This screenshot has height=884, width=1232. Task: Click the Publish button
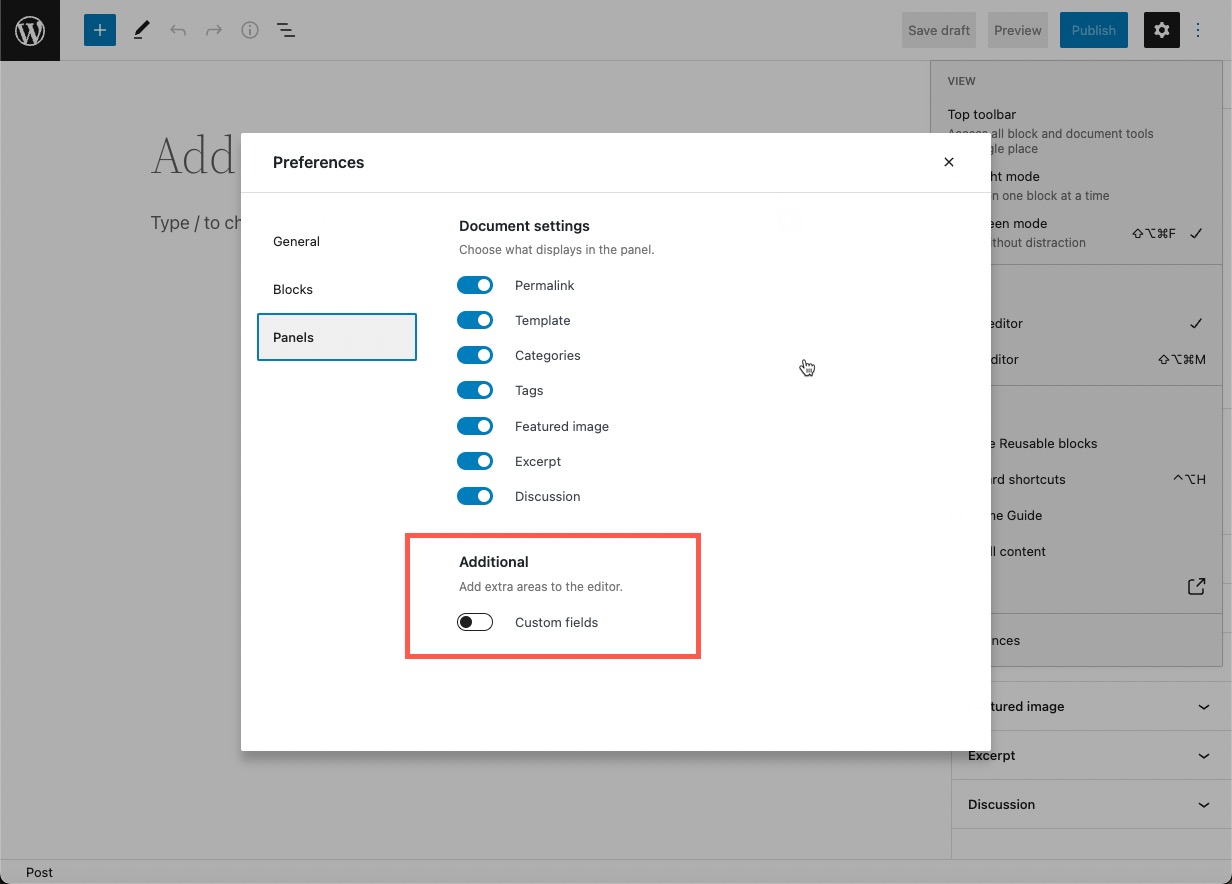[x=1093, y=30]
